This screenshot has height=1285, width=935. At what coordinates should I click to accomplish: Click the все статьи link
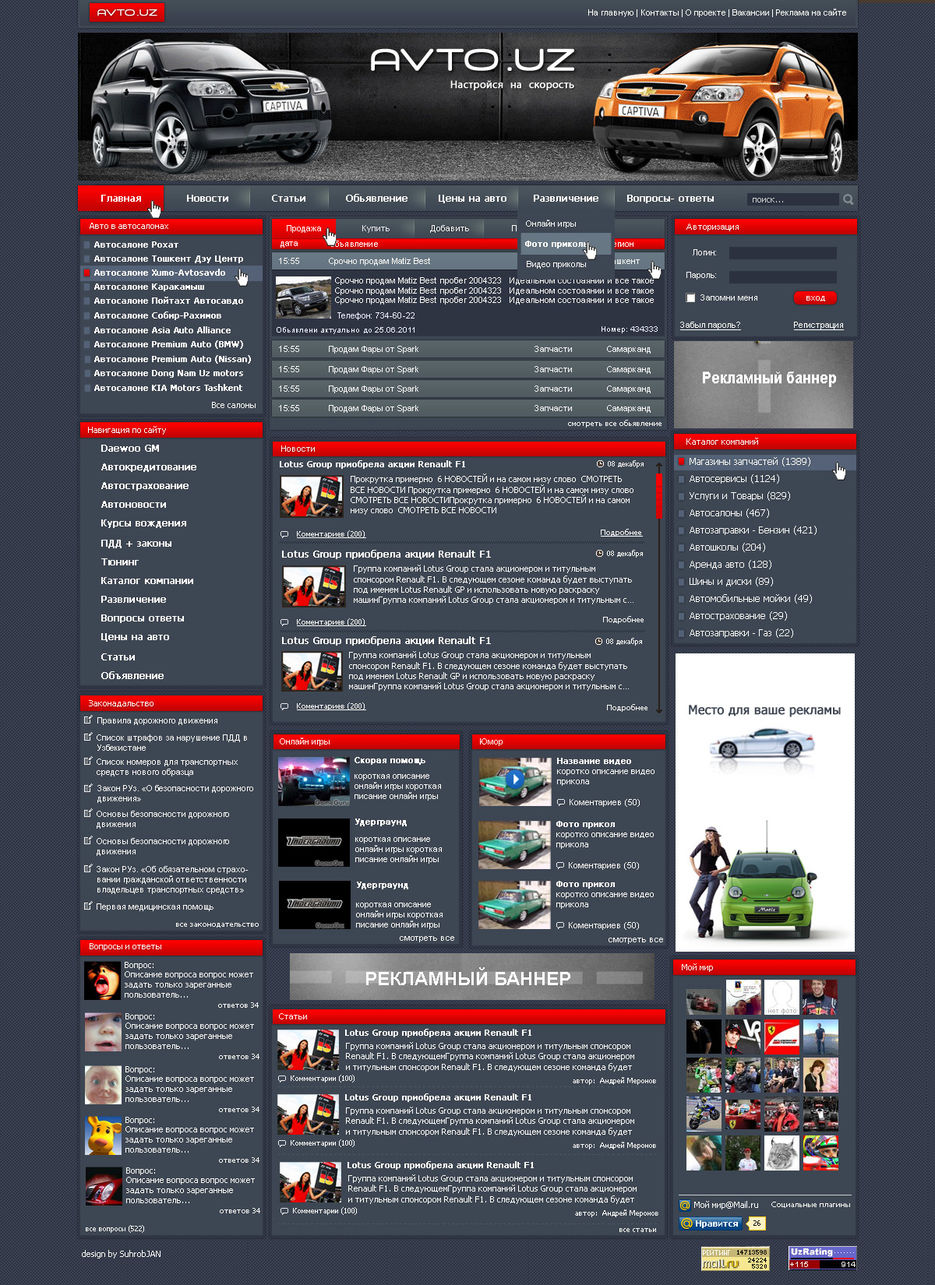tap(637, 1229)
